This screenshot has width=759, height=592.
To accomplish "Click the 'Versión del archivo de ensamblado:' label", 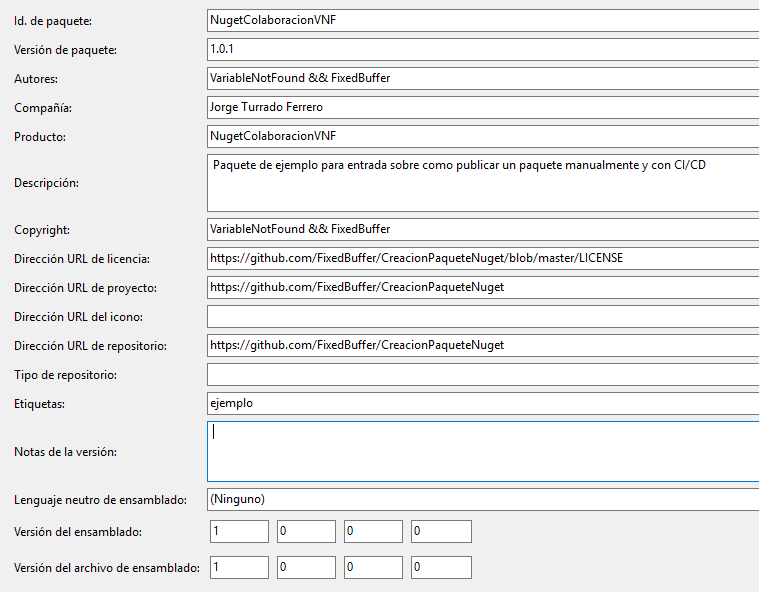I will click(x=107, y=568).
